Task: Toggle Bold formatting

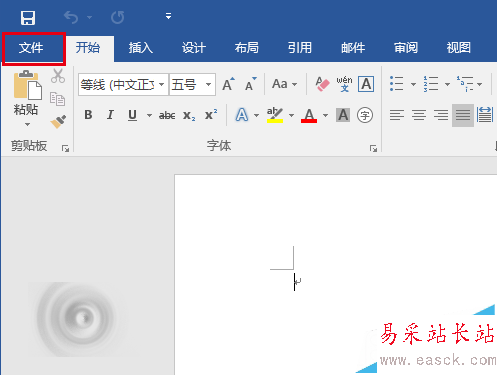Action: click(88, 115)
